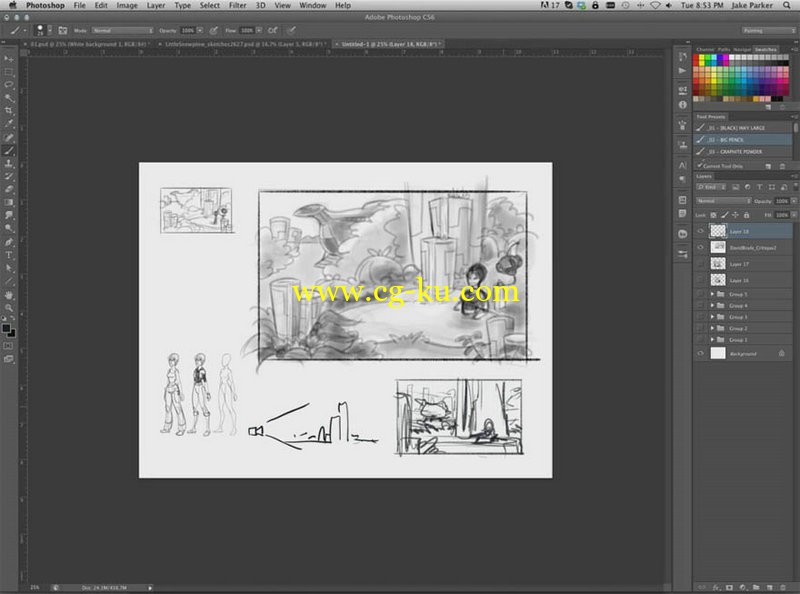Select the Clone Stamp tool
The width and height of the screenshot is (800, 594).
pos(9,163)
